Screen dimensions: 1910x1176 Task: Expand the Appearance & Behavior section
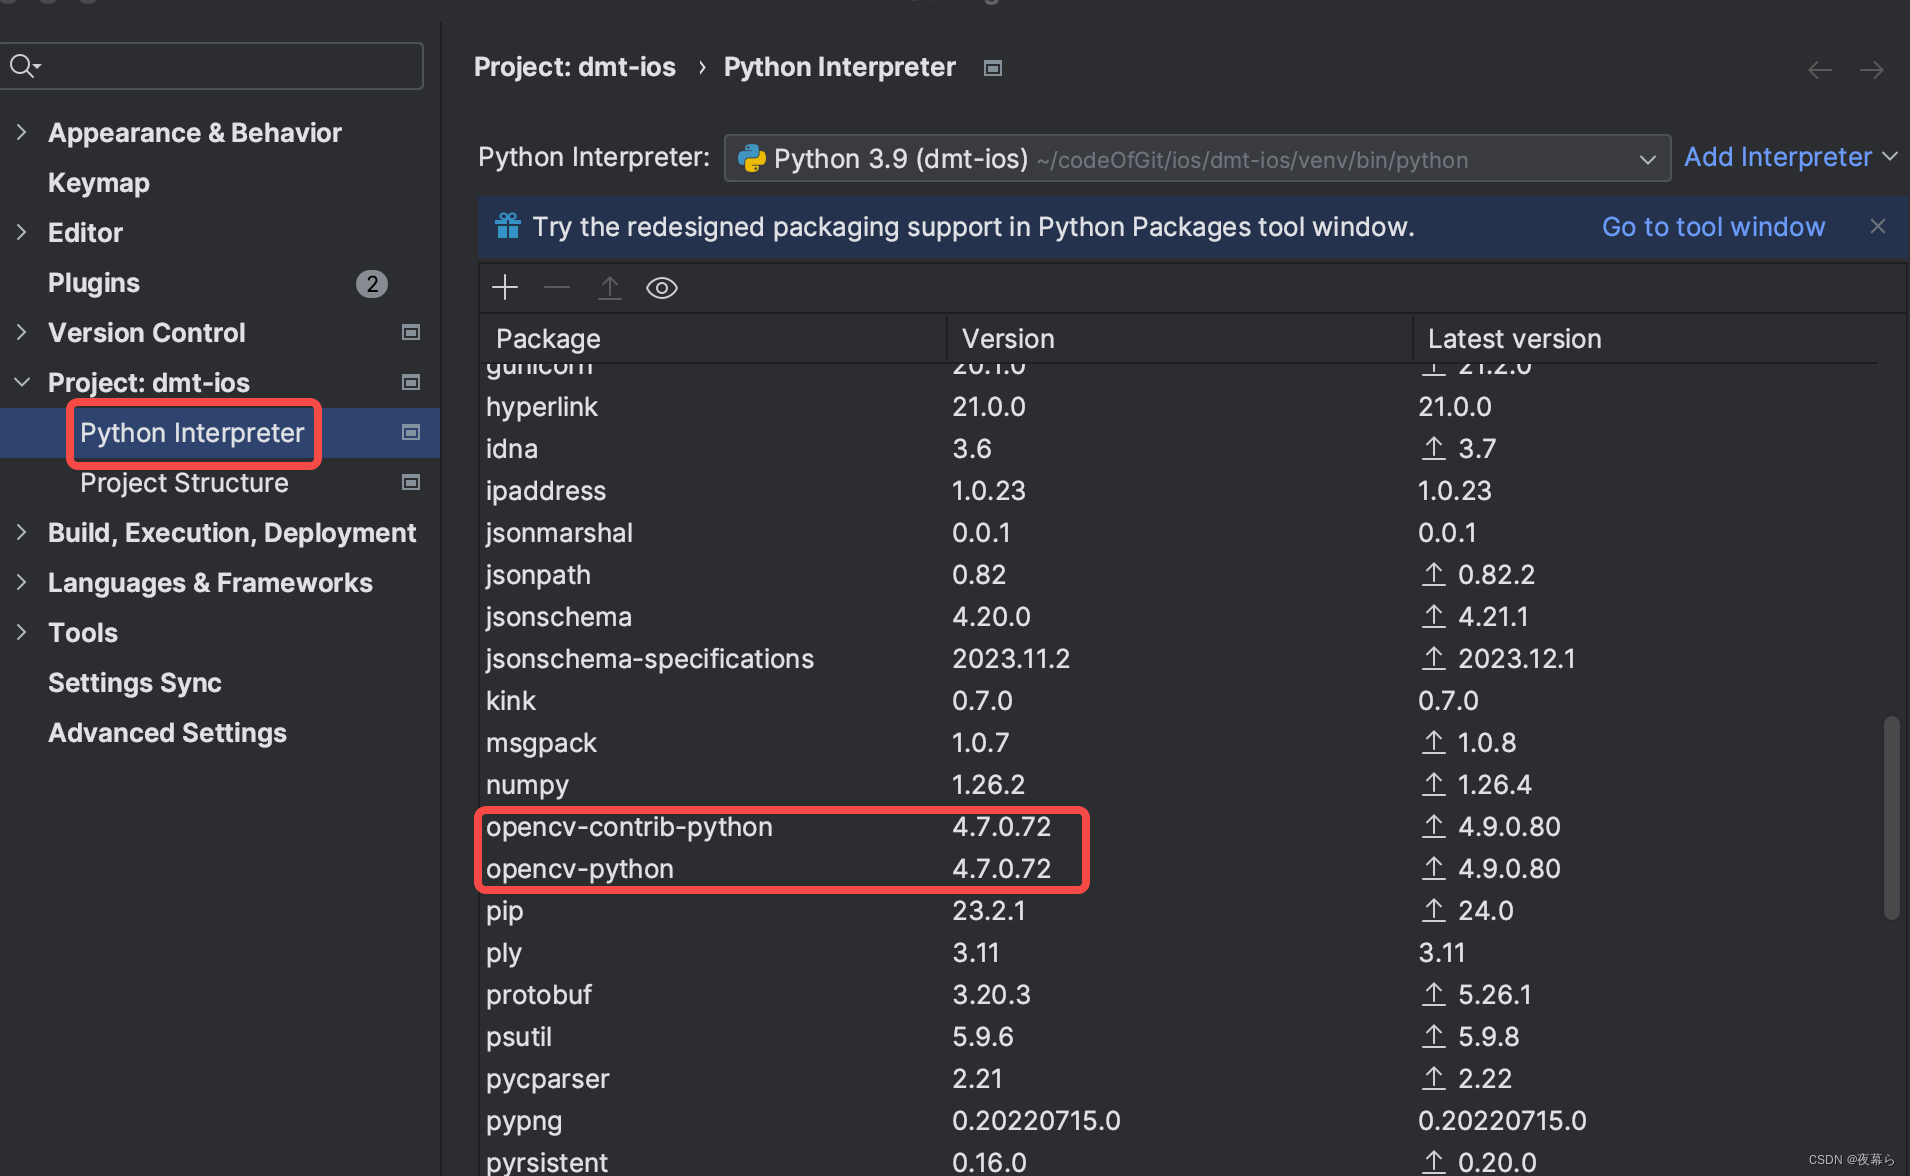[x=22, y=132]
